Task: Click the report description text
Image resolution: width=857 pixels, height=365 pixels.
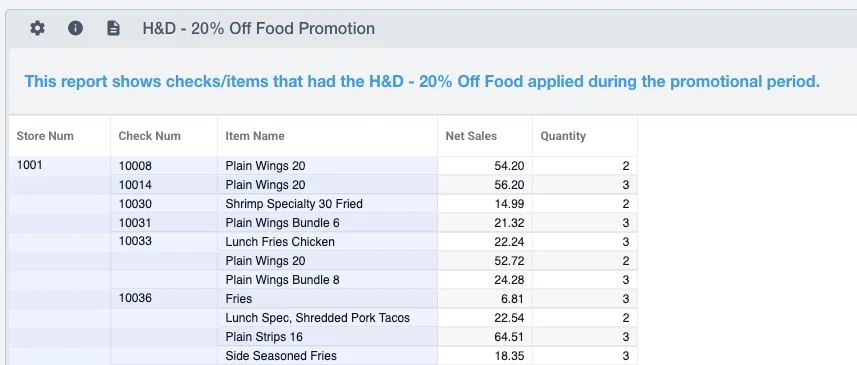Action: [x=422, y=82]
